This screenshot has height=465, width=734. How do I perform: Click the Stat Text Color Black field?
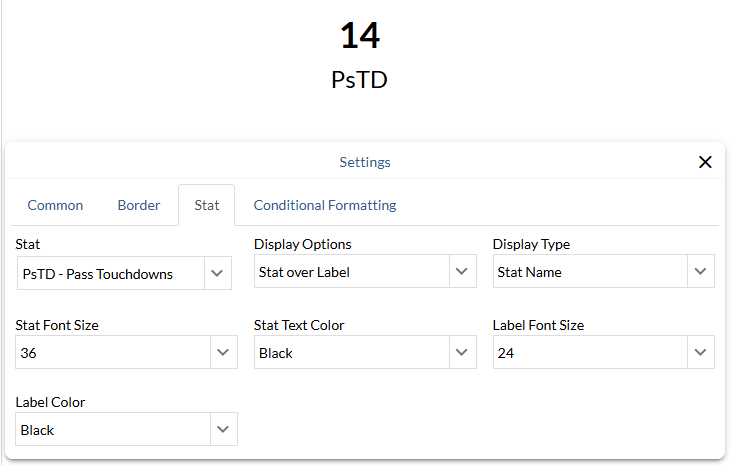click(x=349, y=353)
